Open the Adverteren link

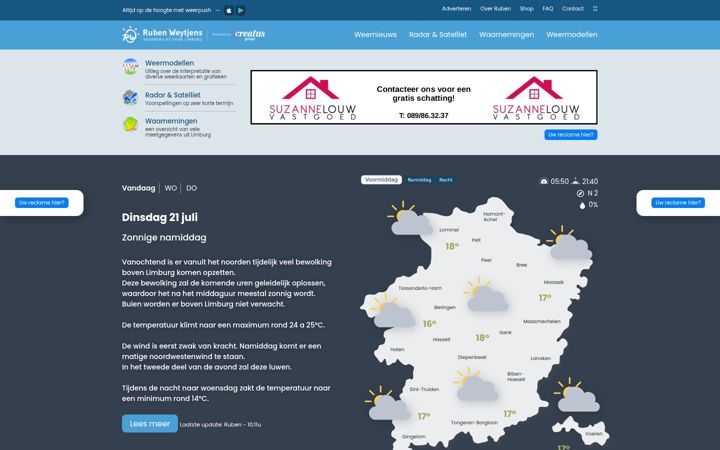point(456,9)
